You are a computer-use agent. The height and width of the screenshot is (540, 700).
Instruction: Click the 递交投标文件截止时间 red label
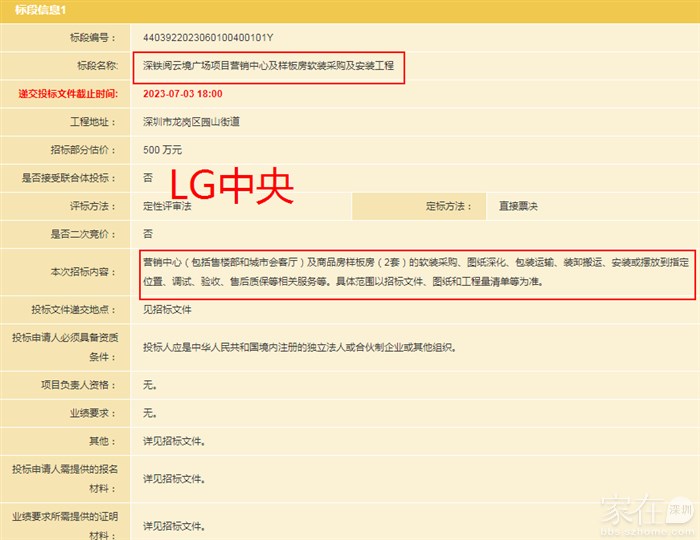67,94
